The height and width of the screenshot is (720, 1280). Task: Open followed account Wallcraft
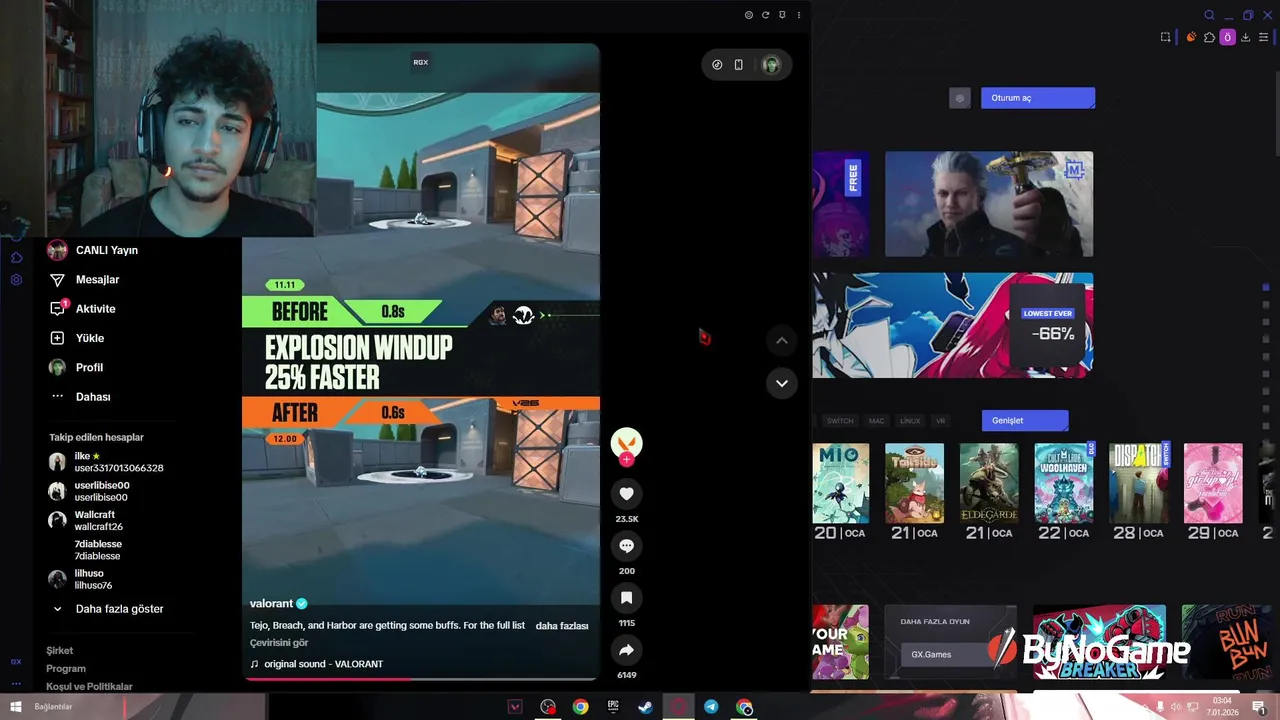click(x=86, y=520)
